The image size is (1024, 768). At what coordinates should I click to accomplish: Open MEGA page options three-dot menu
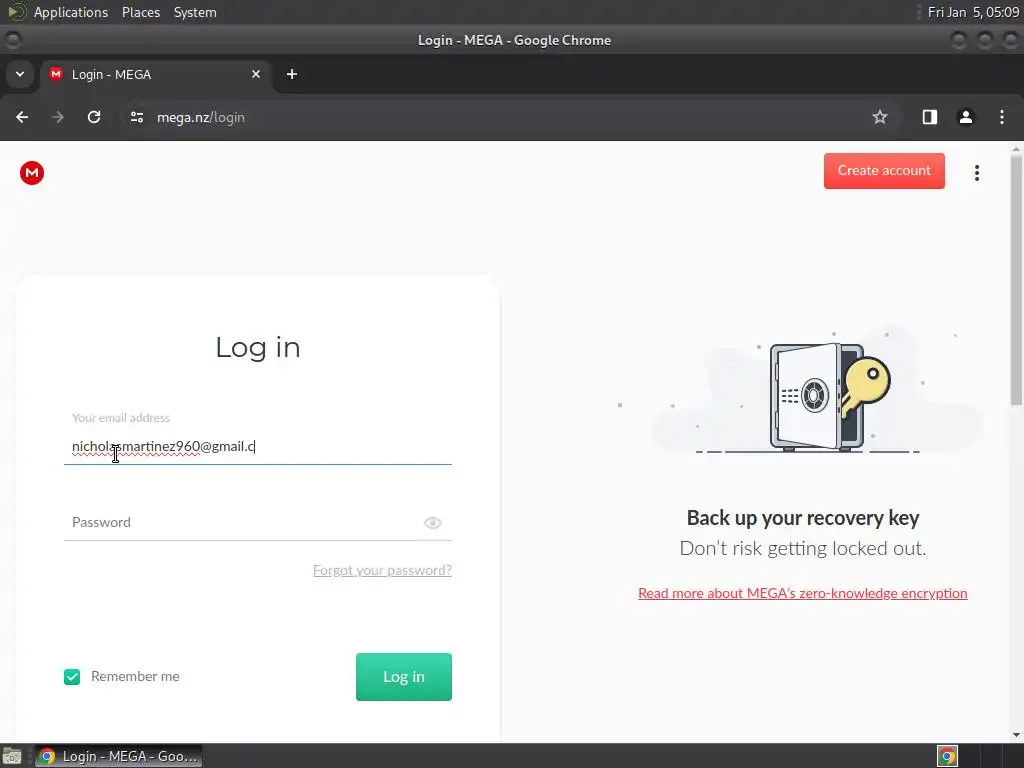tap(976, 173)
